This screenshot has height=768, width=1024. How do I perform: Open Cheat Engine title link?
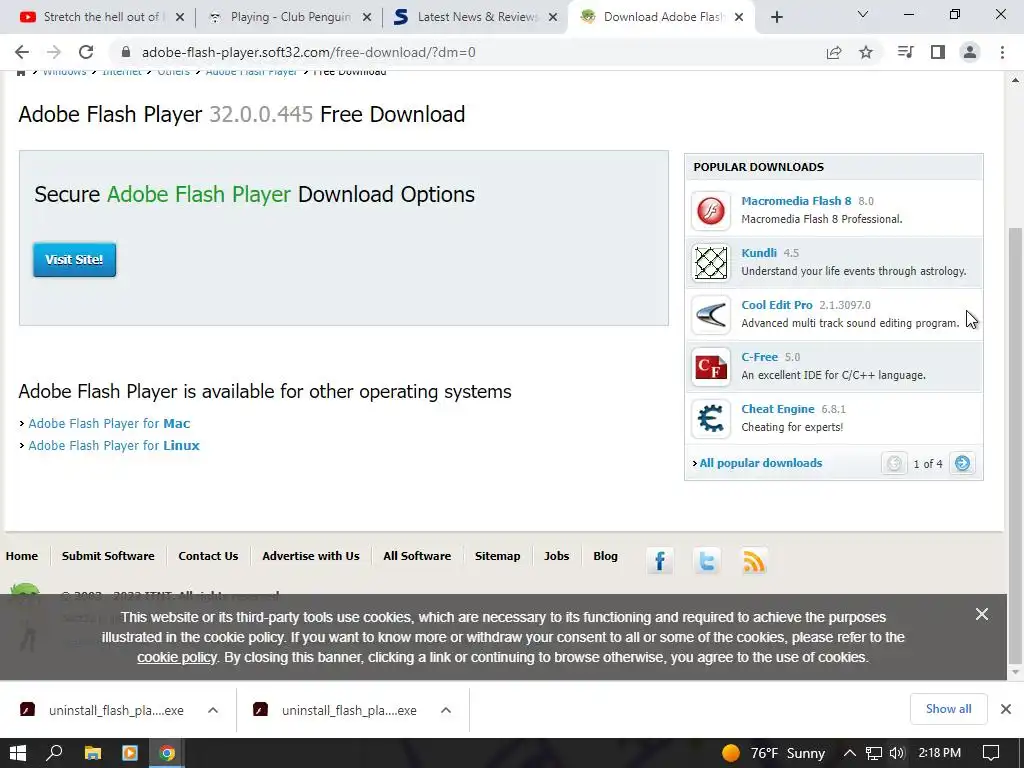coord(778,409)
